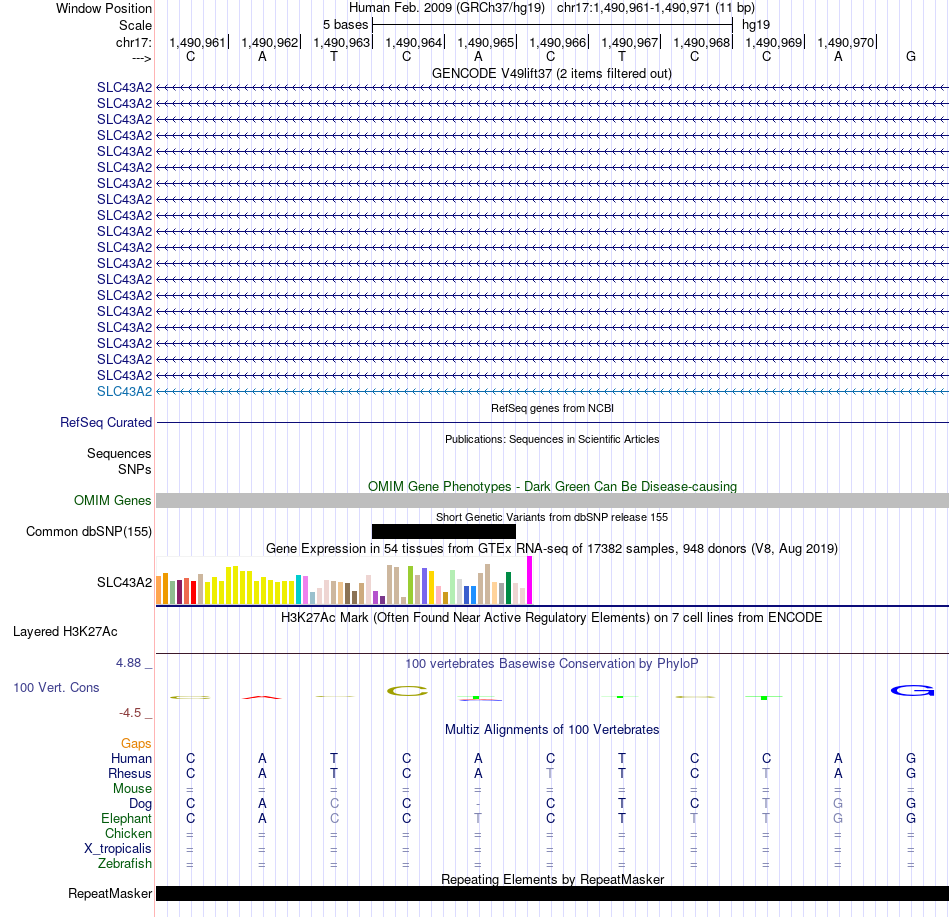Click the G base in the Human row
Screen dimensions: 950x917
911,758
